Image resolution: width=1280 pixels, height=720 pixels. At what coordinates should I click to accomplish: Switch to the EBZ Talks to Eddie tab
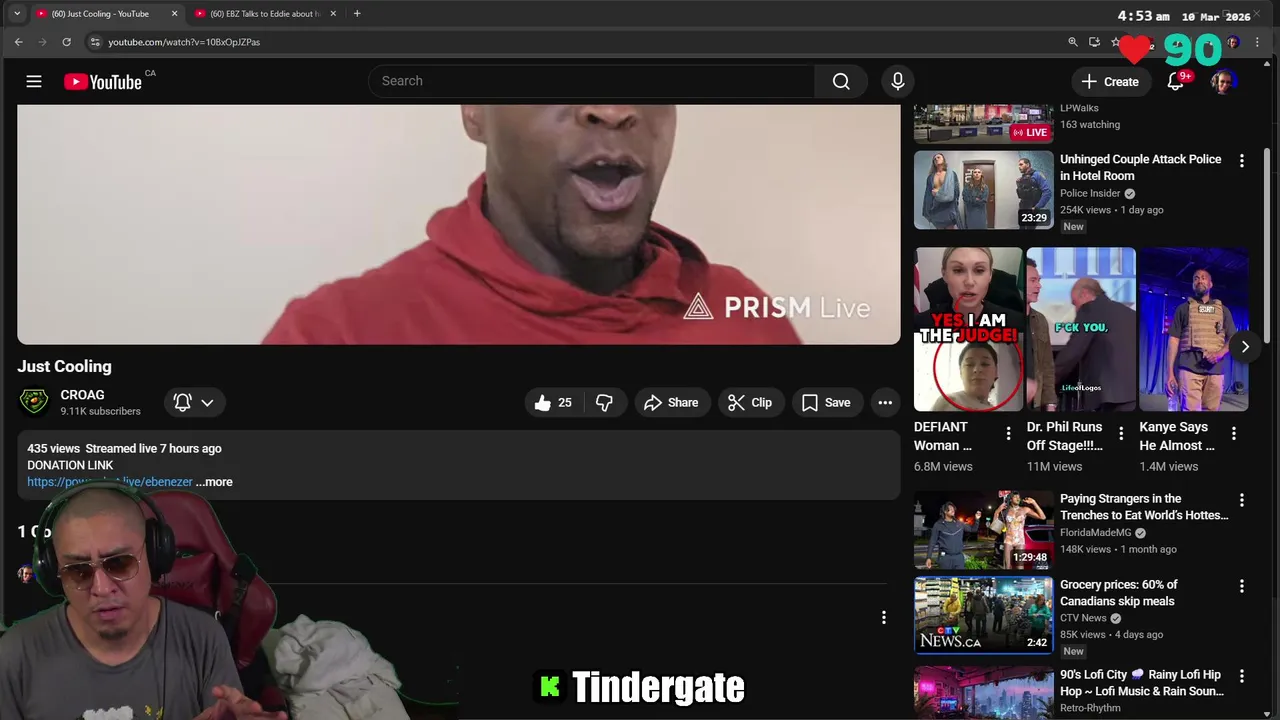(x=264, y=14)
